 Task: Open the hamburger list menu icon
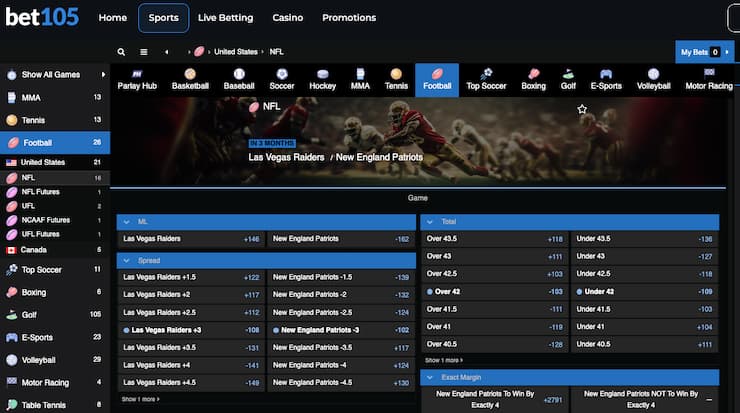[144, 52]
